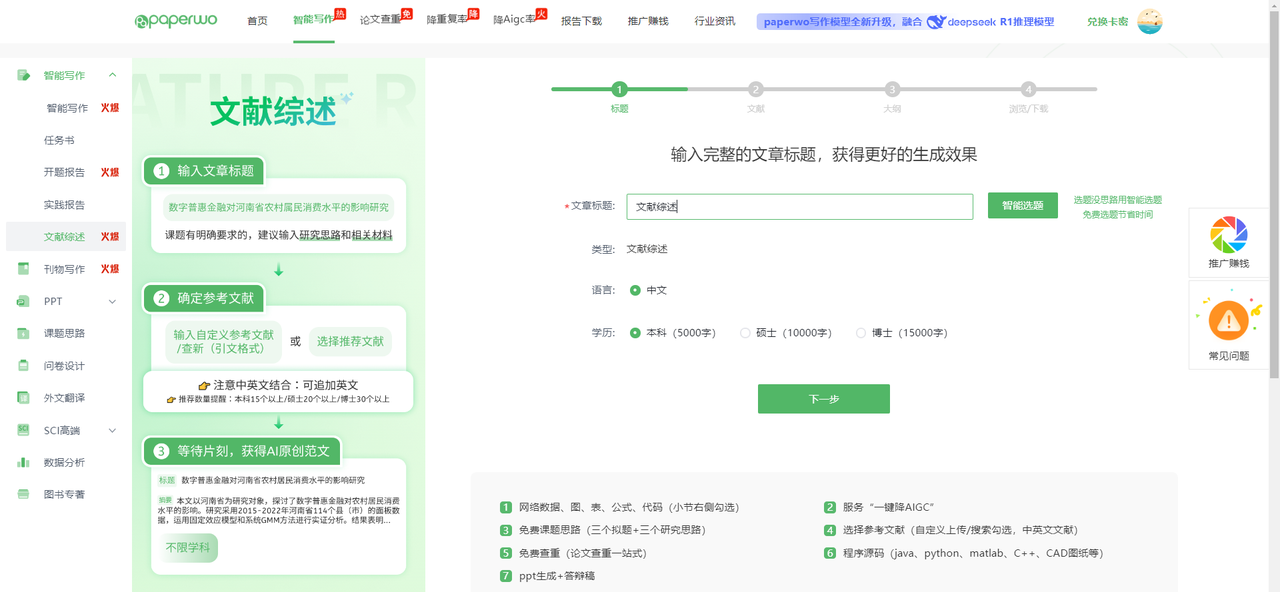This screenshot has width=1280, height=592.
Task: Click the 常见问题 orange warning icon
Action: pyautogui.click(x=1228, y=320)
